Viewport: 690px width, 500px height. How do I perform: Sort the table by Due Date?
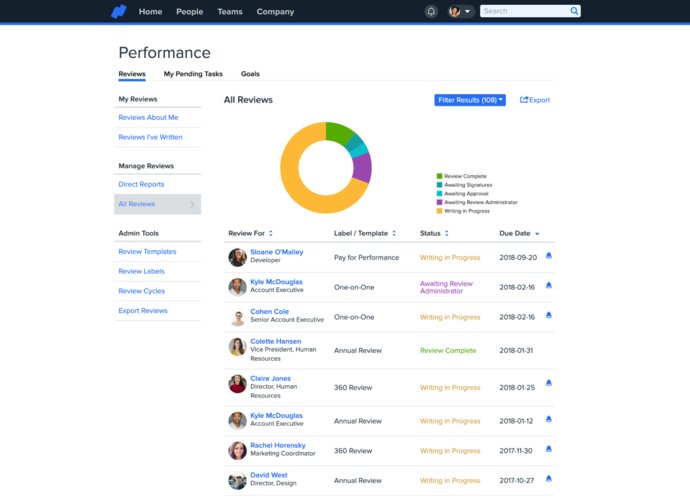pos(519,233)
